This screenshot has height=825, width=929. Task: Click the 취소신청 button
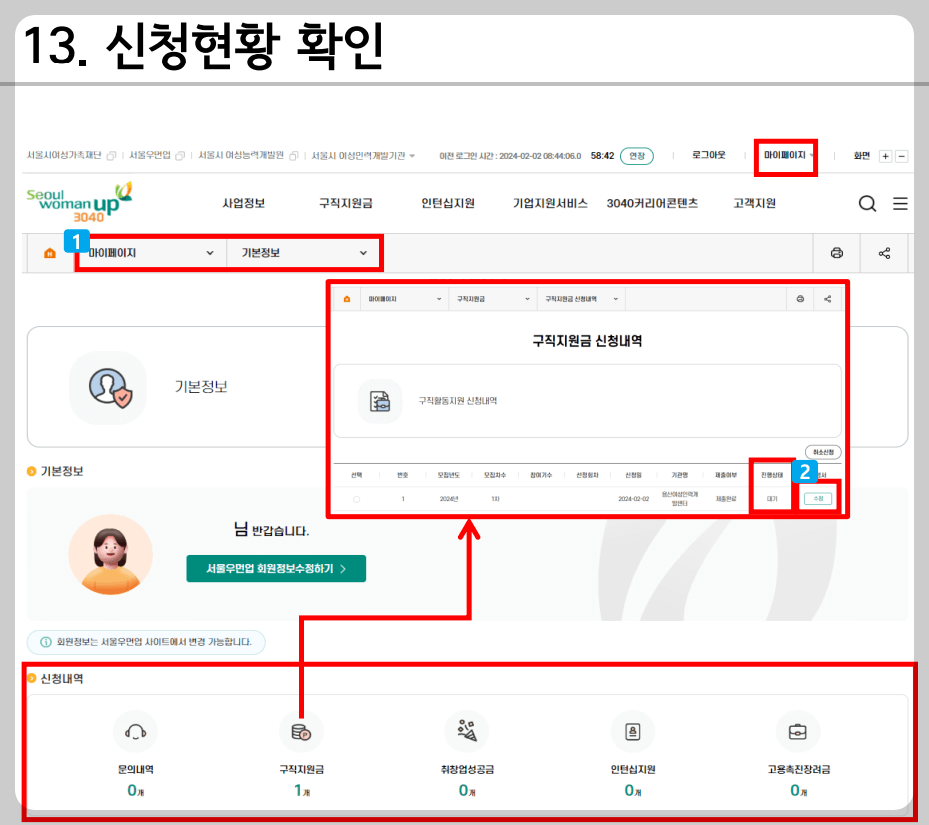[822, 452]
